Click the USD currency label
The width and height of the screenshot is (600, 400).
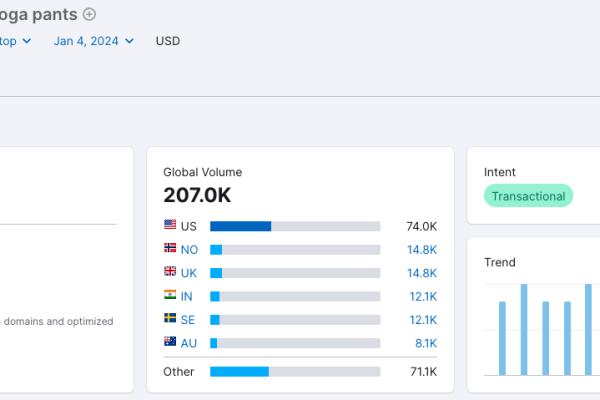(x=168, y=41)
